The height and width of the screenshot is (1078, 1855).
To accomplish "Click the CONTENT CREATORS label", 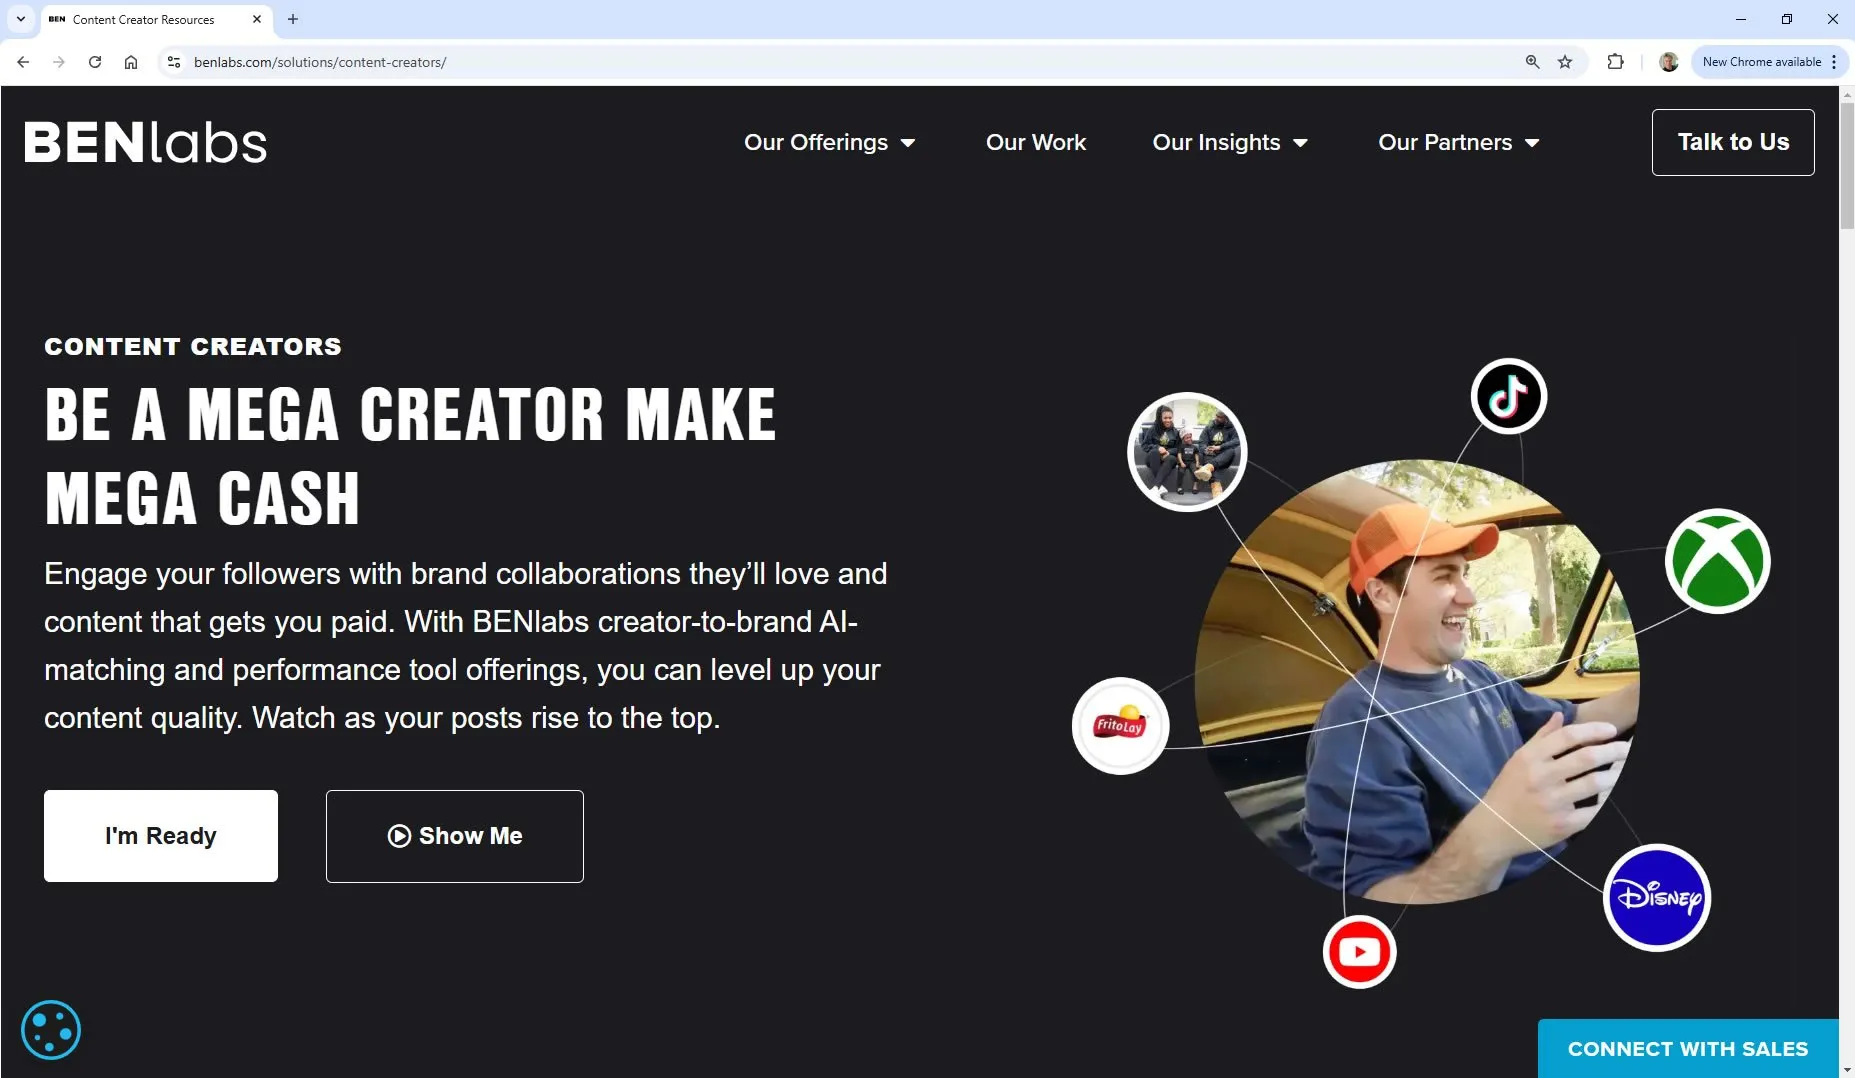I will tap(193, 346).
